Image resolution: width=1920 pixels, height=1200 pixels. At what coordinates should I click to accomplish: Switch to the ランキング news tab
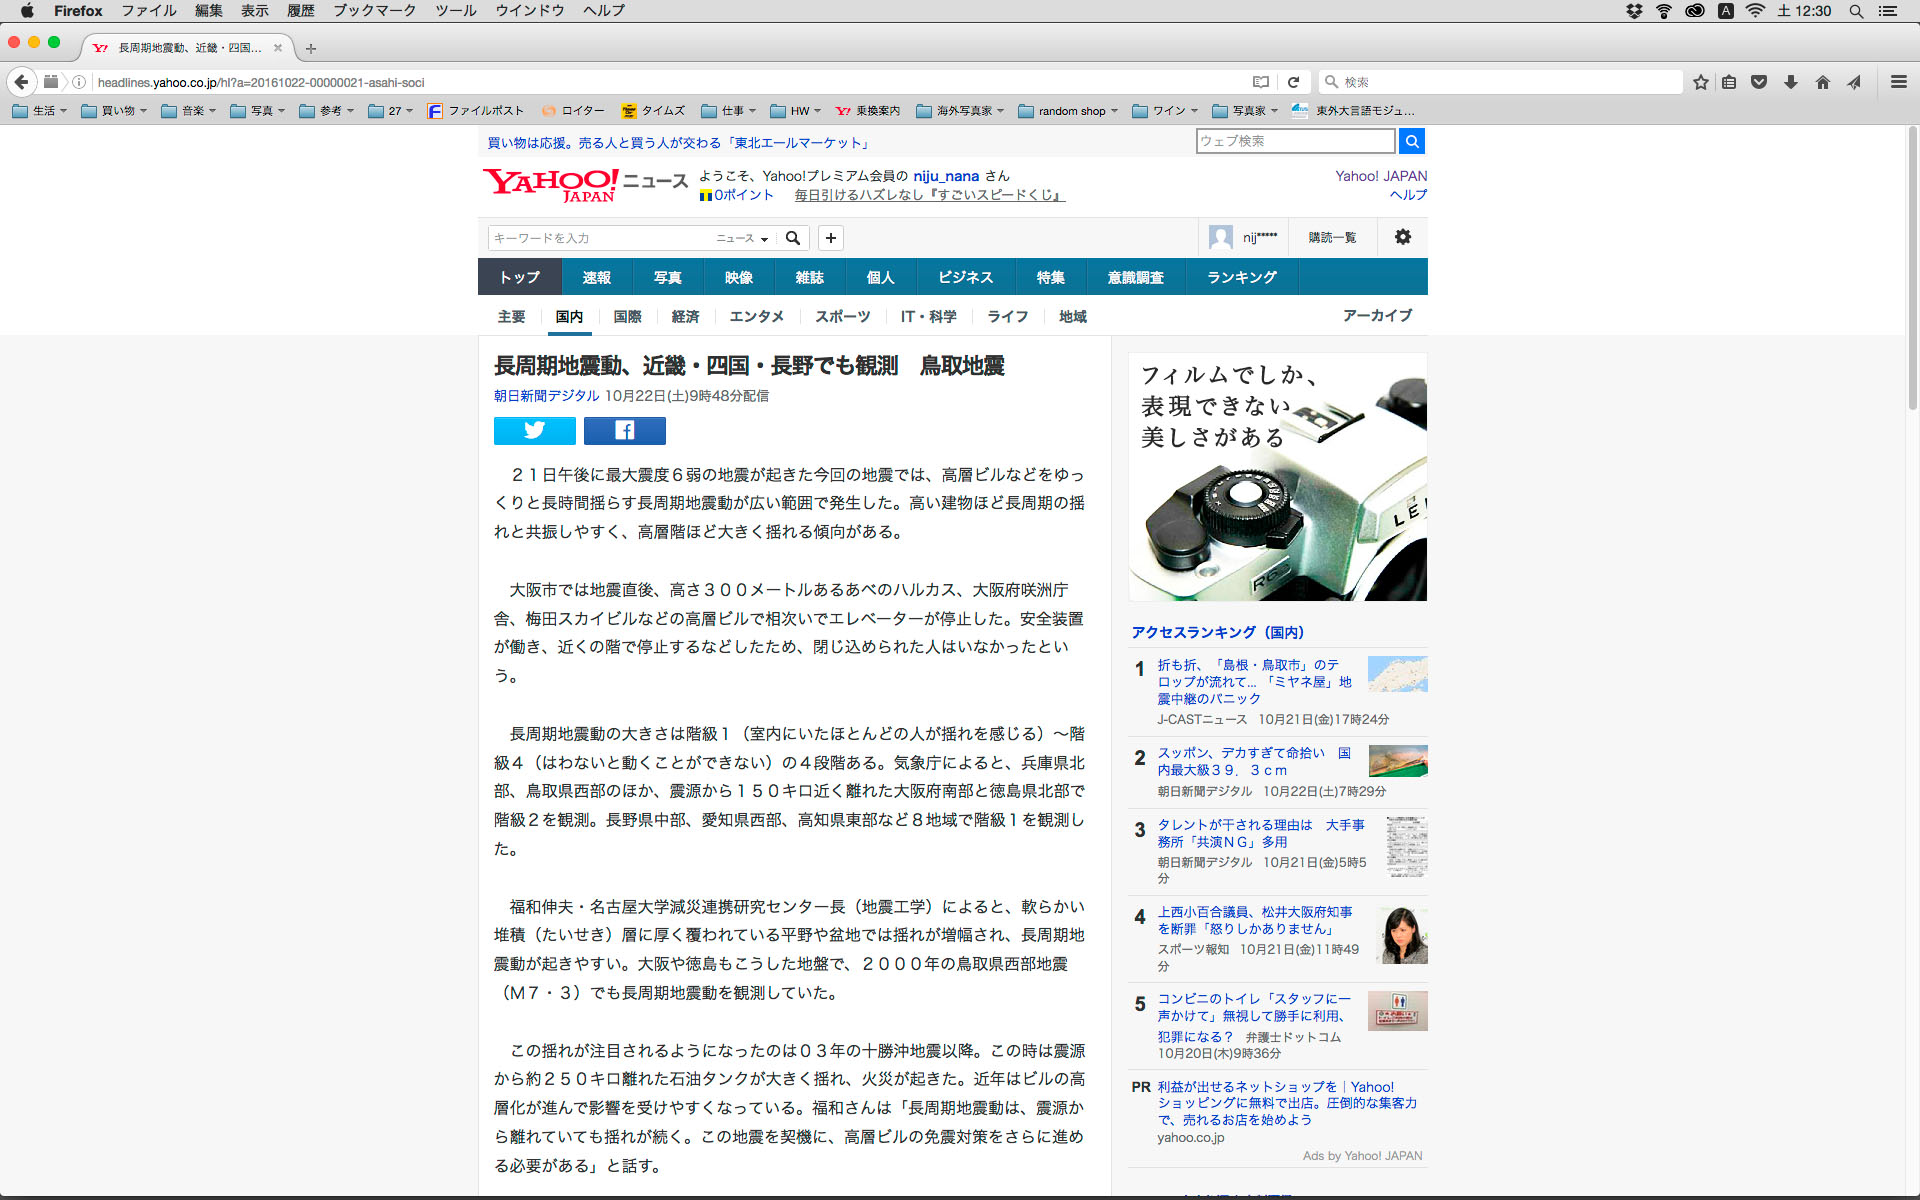pos(1241,277)
